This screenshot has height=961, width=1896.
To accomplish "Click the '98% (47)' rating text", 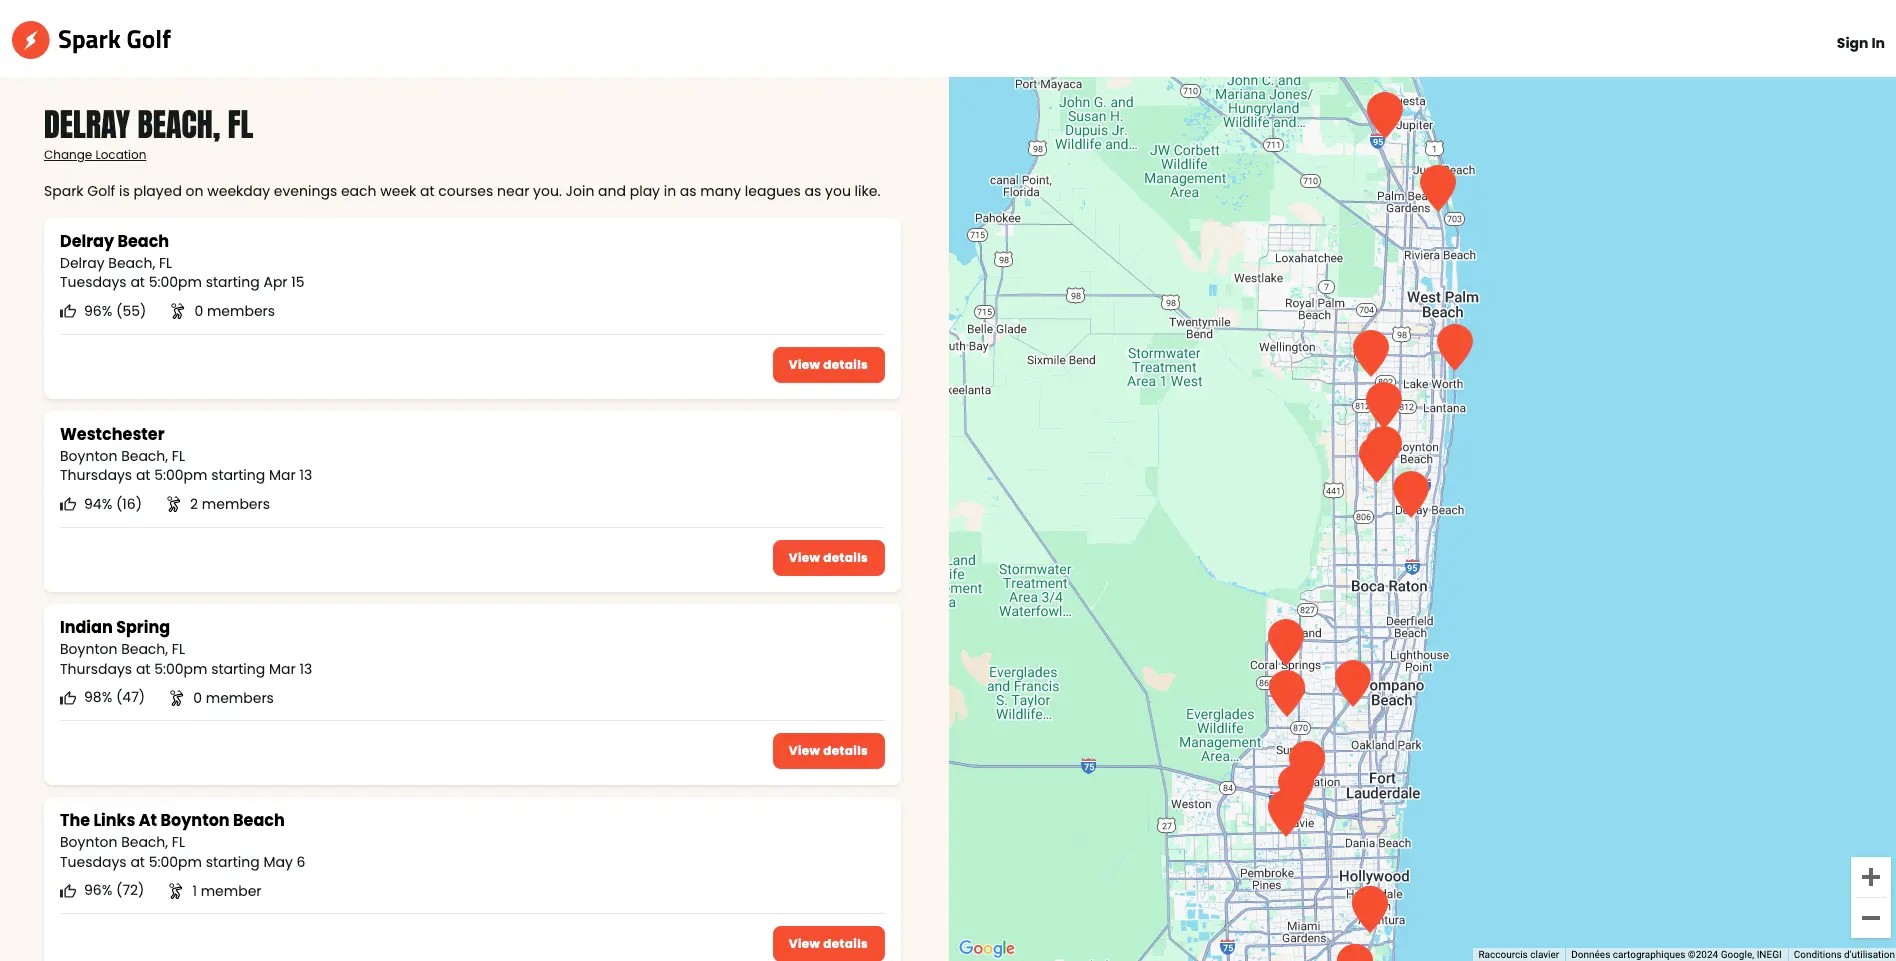I will 114,697.
